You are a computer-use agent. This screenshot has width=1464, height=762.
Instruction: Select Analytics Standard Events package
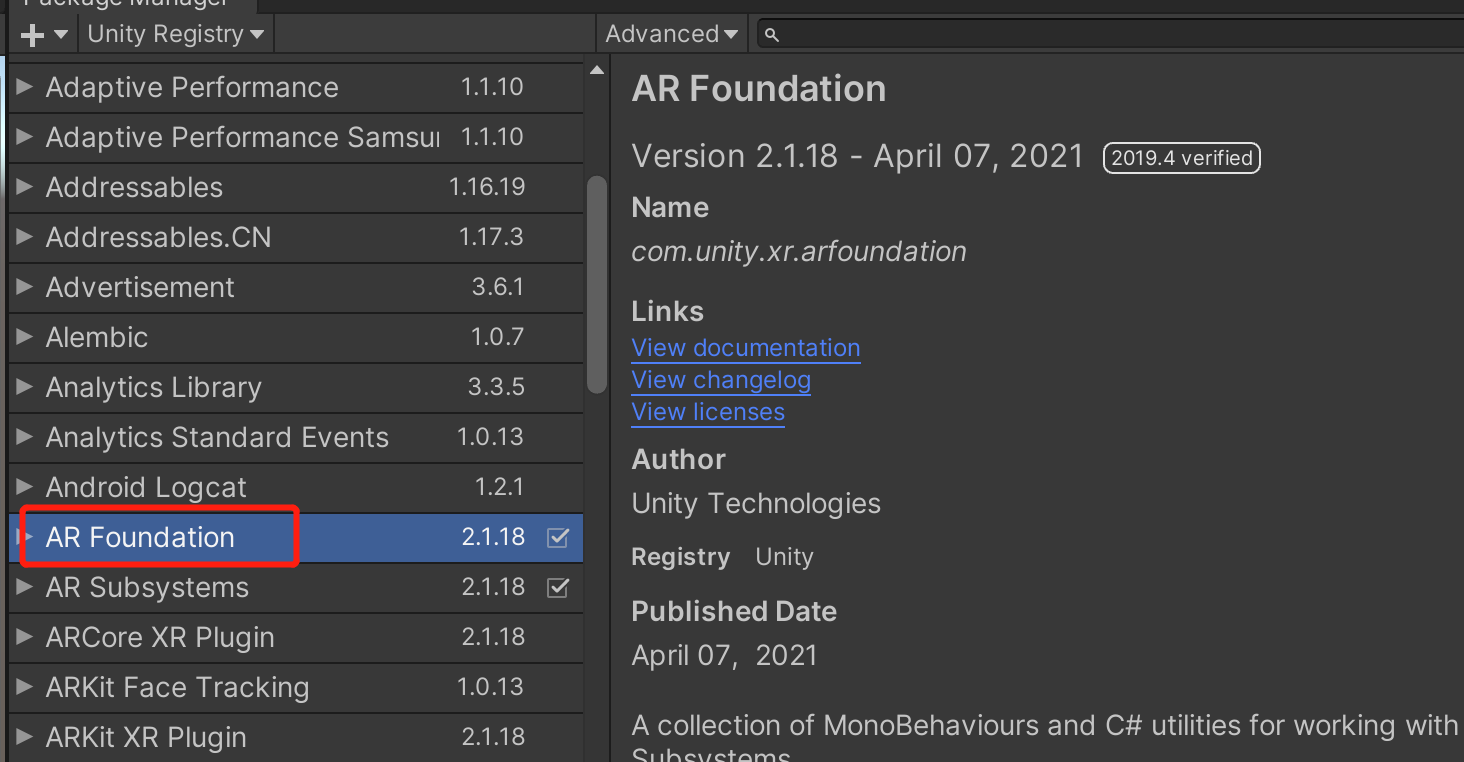pos(217,437)
